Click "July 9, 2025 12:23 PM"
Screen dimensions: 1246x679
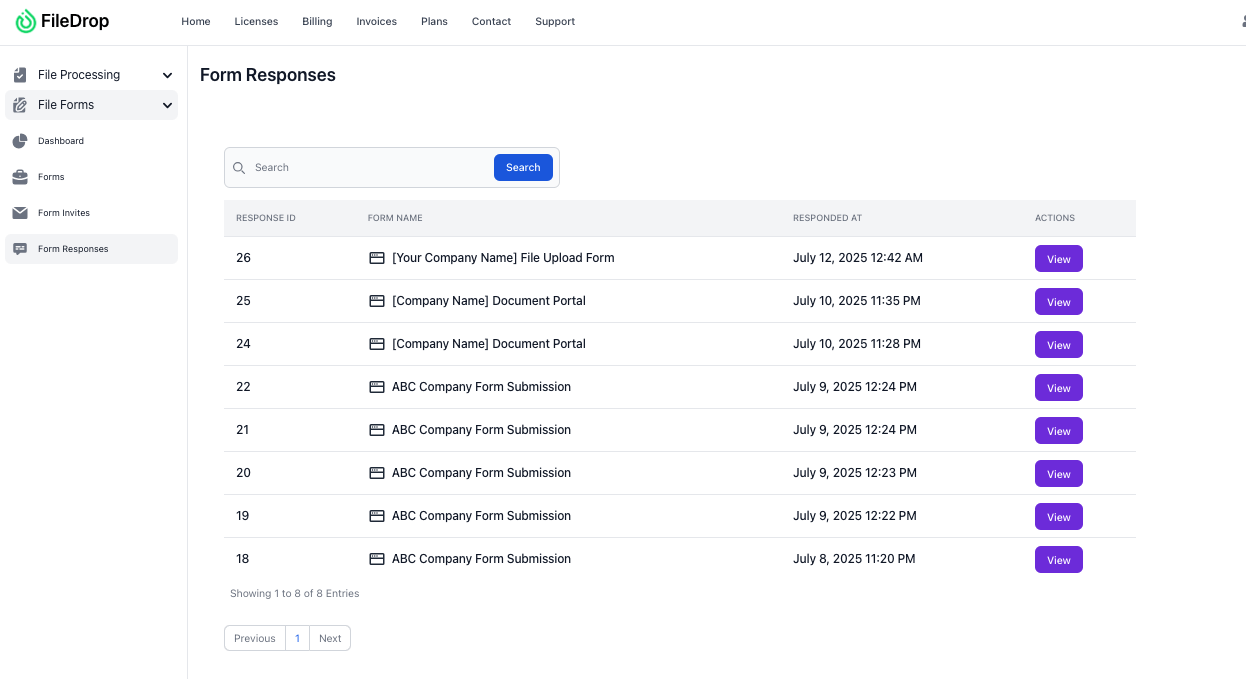855,473
